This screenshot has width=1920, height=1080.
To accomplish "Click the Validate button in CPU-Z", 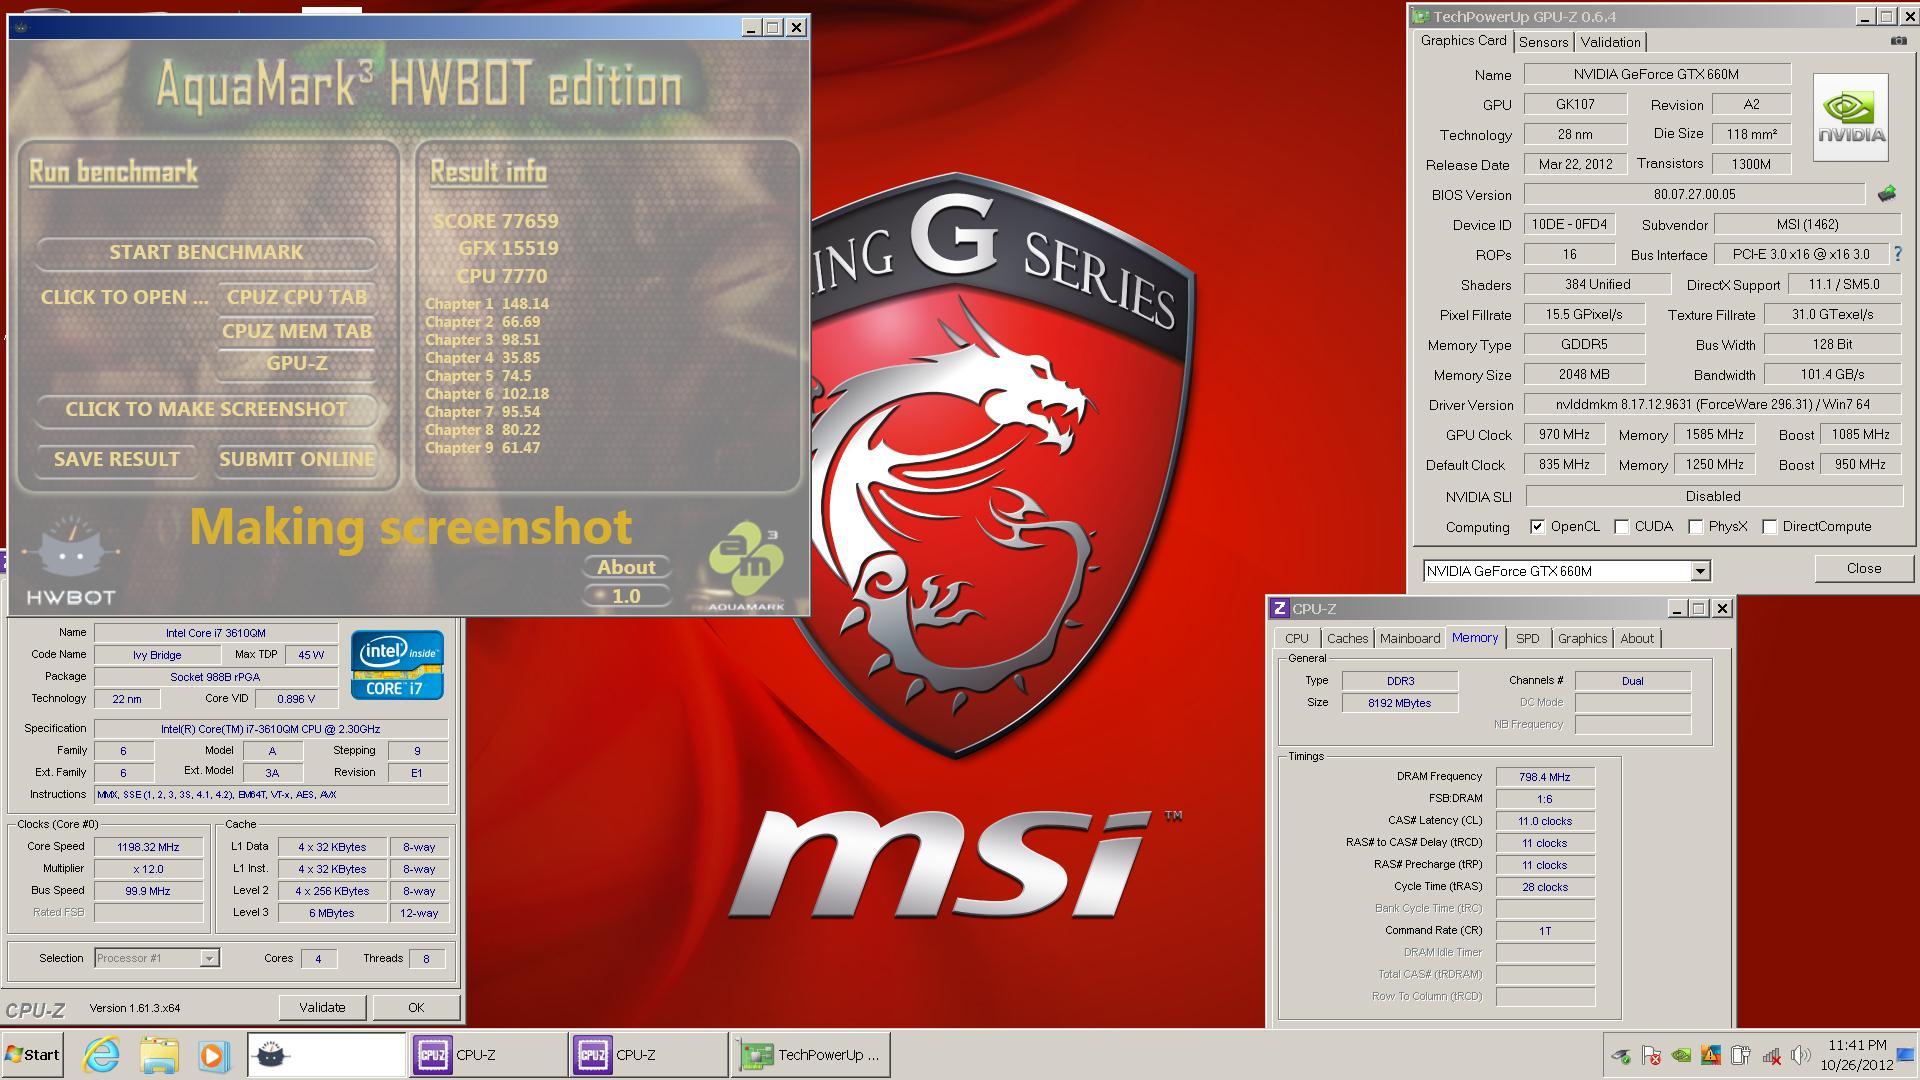I will (x=322, y=1007).
